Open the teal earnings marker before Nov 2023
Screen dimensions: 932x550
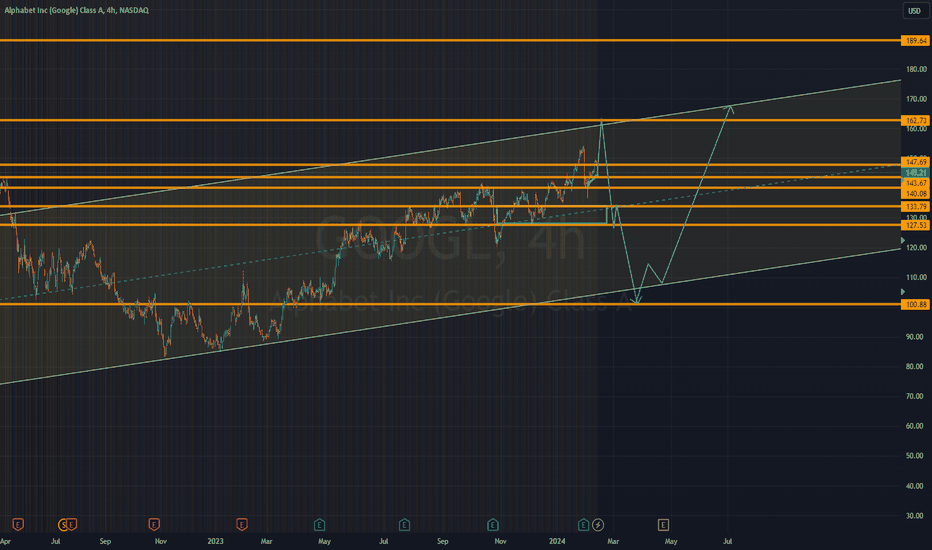(x=493, y=524)
